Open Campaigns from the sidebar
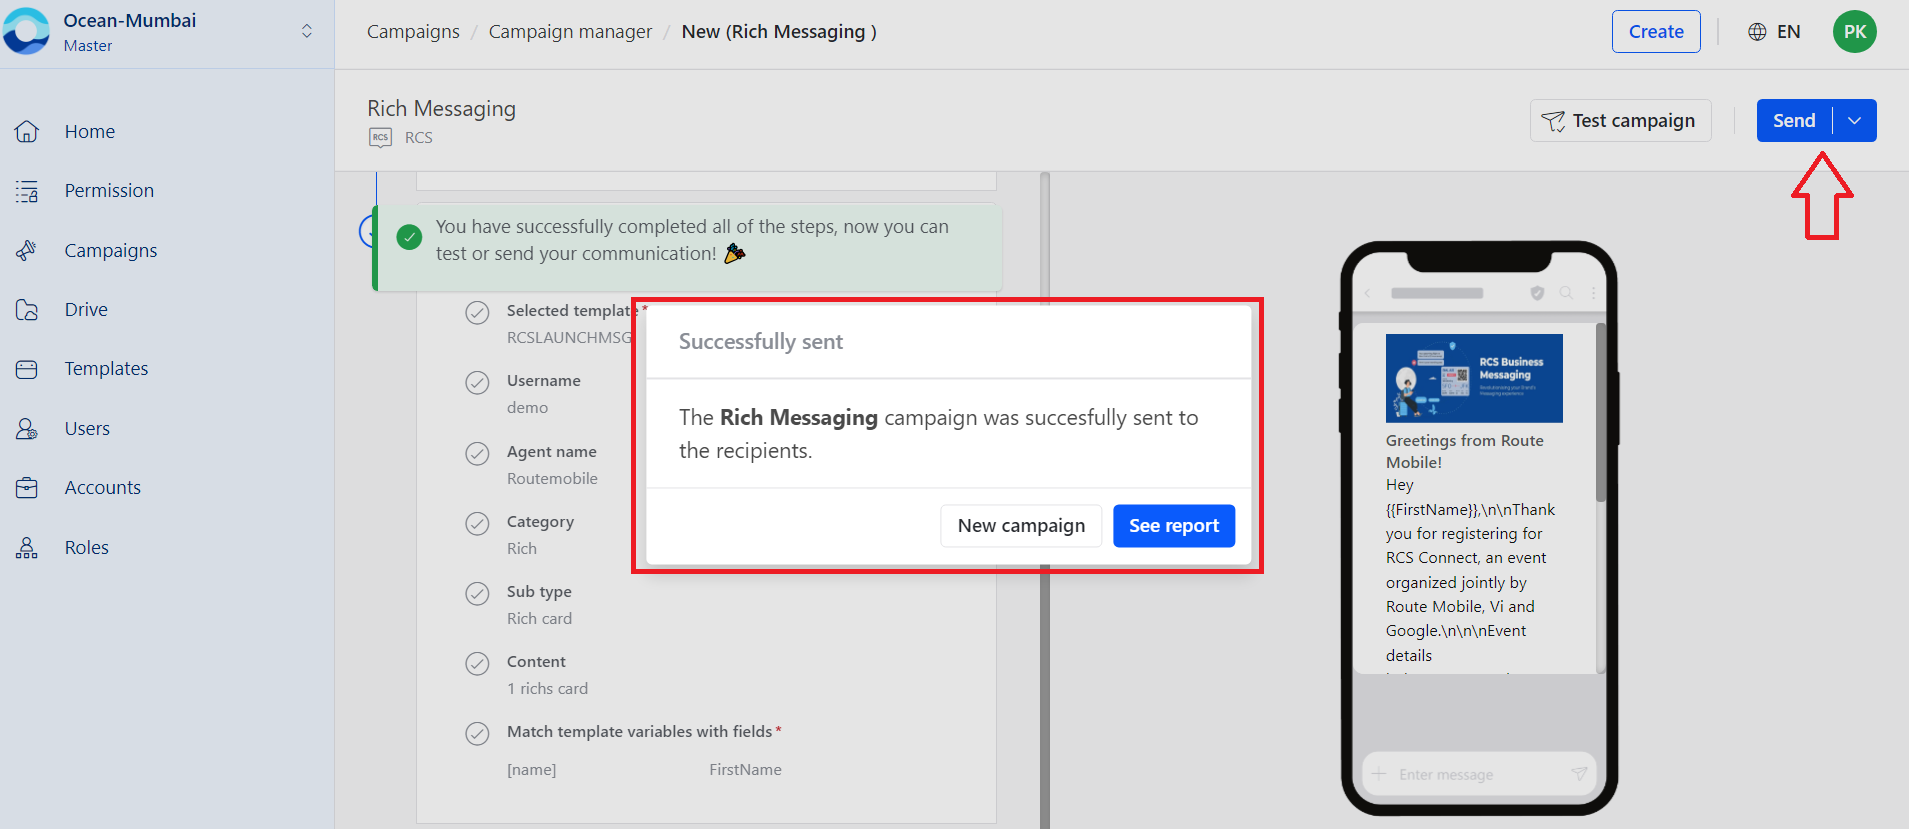 point(111,250)
